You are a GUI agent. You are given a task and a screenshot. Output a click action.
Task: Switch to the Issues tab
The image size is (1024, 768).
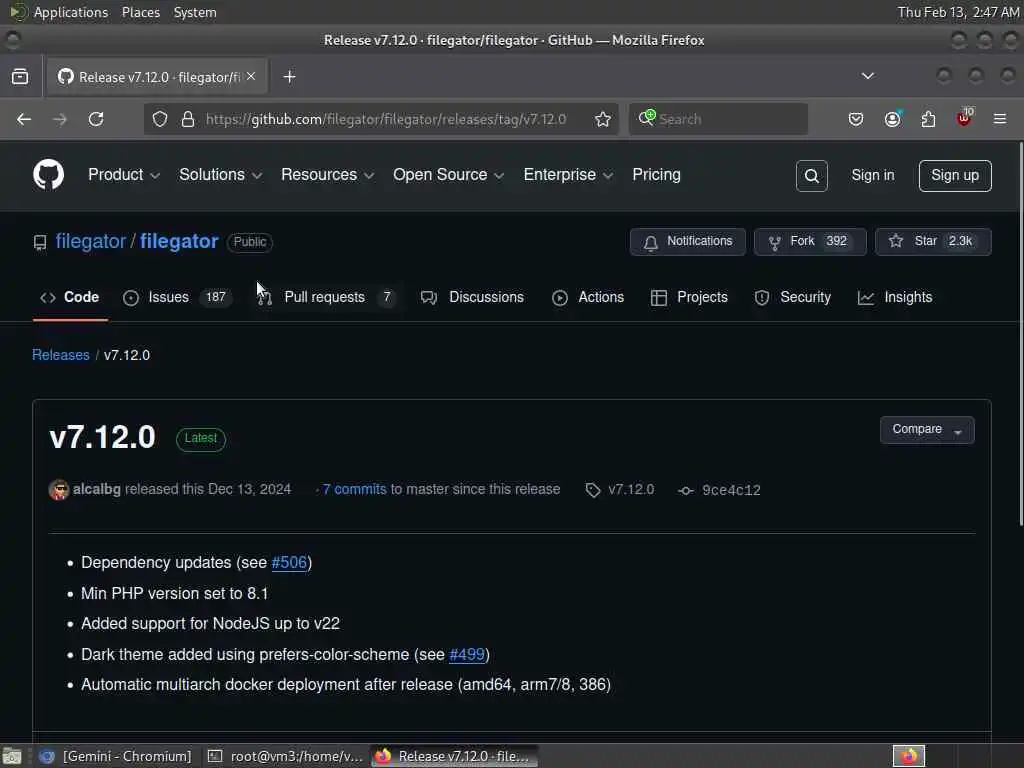coord(177,297)
